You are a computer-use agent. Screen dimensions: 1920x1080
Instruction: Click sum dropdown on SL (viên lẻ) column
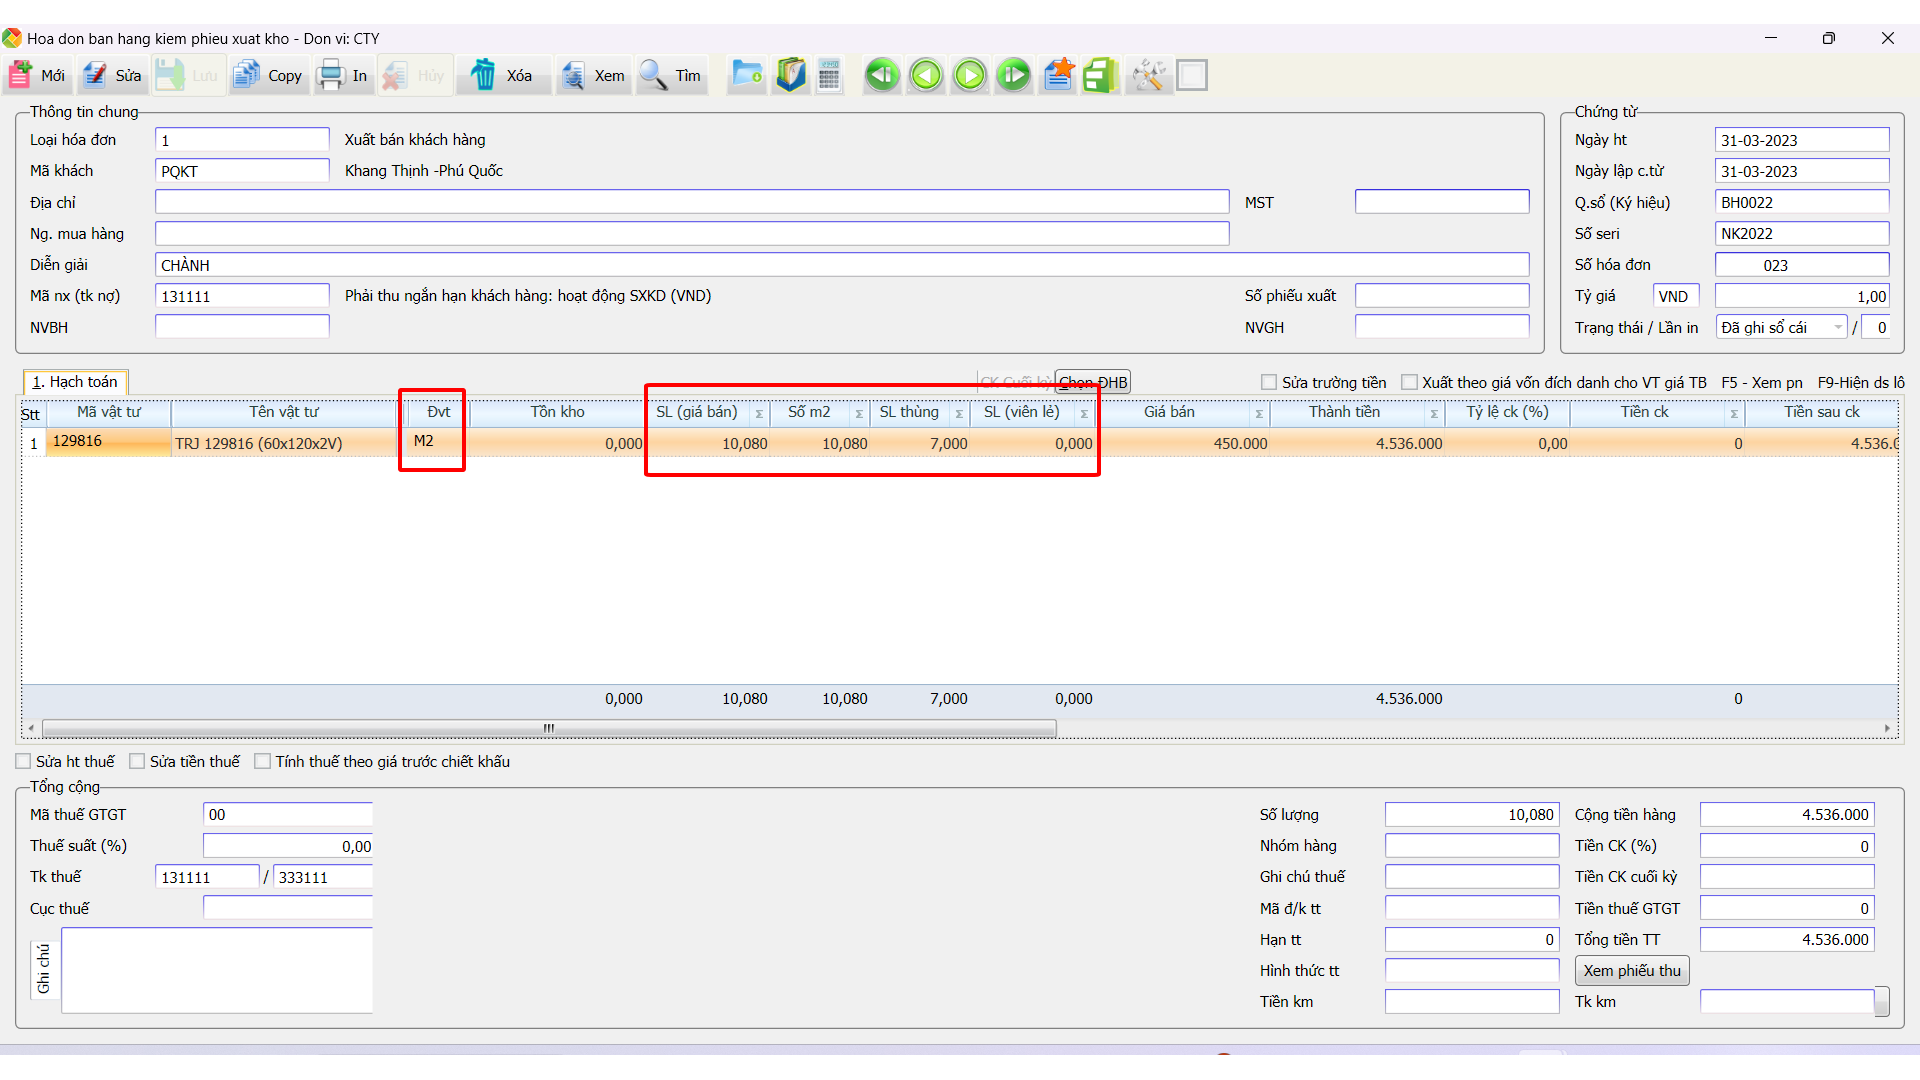click(x=1084, y=413)
